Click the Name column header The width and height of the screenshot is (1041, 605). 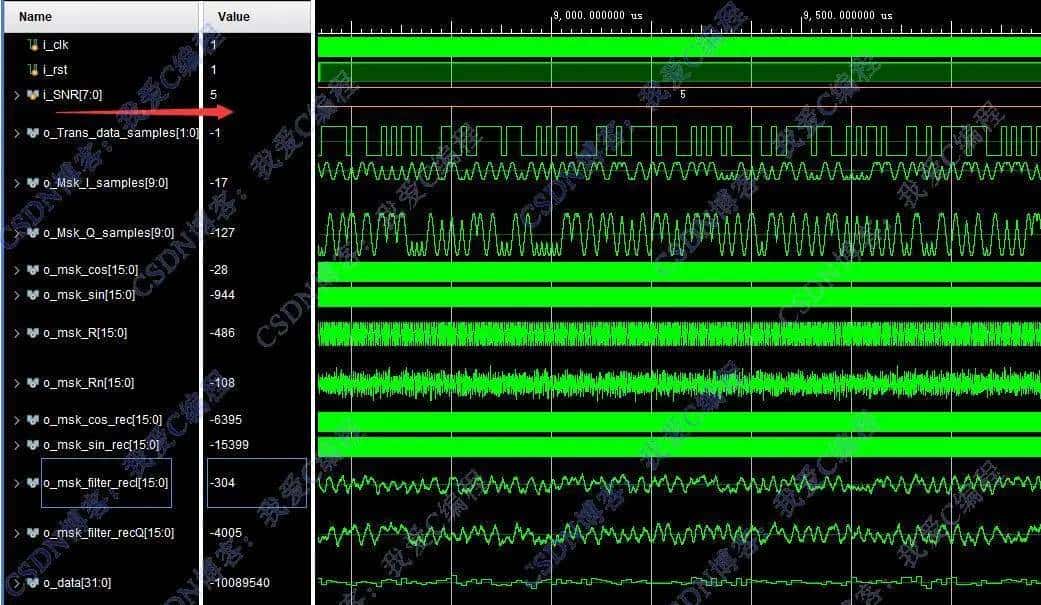34,16
